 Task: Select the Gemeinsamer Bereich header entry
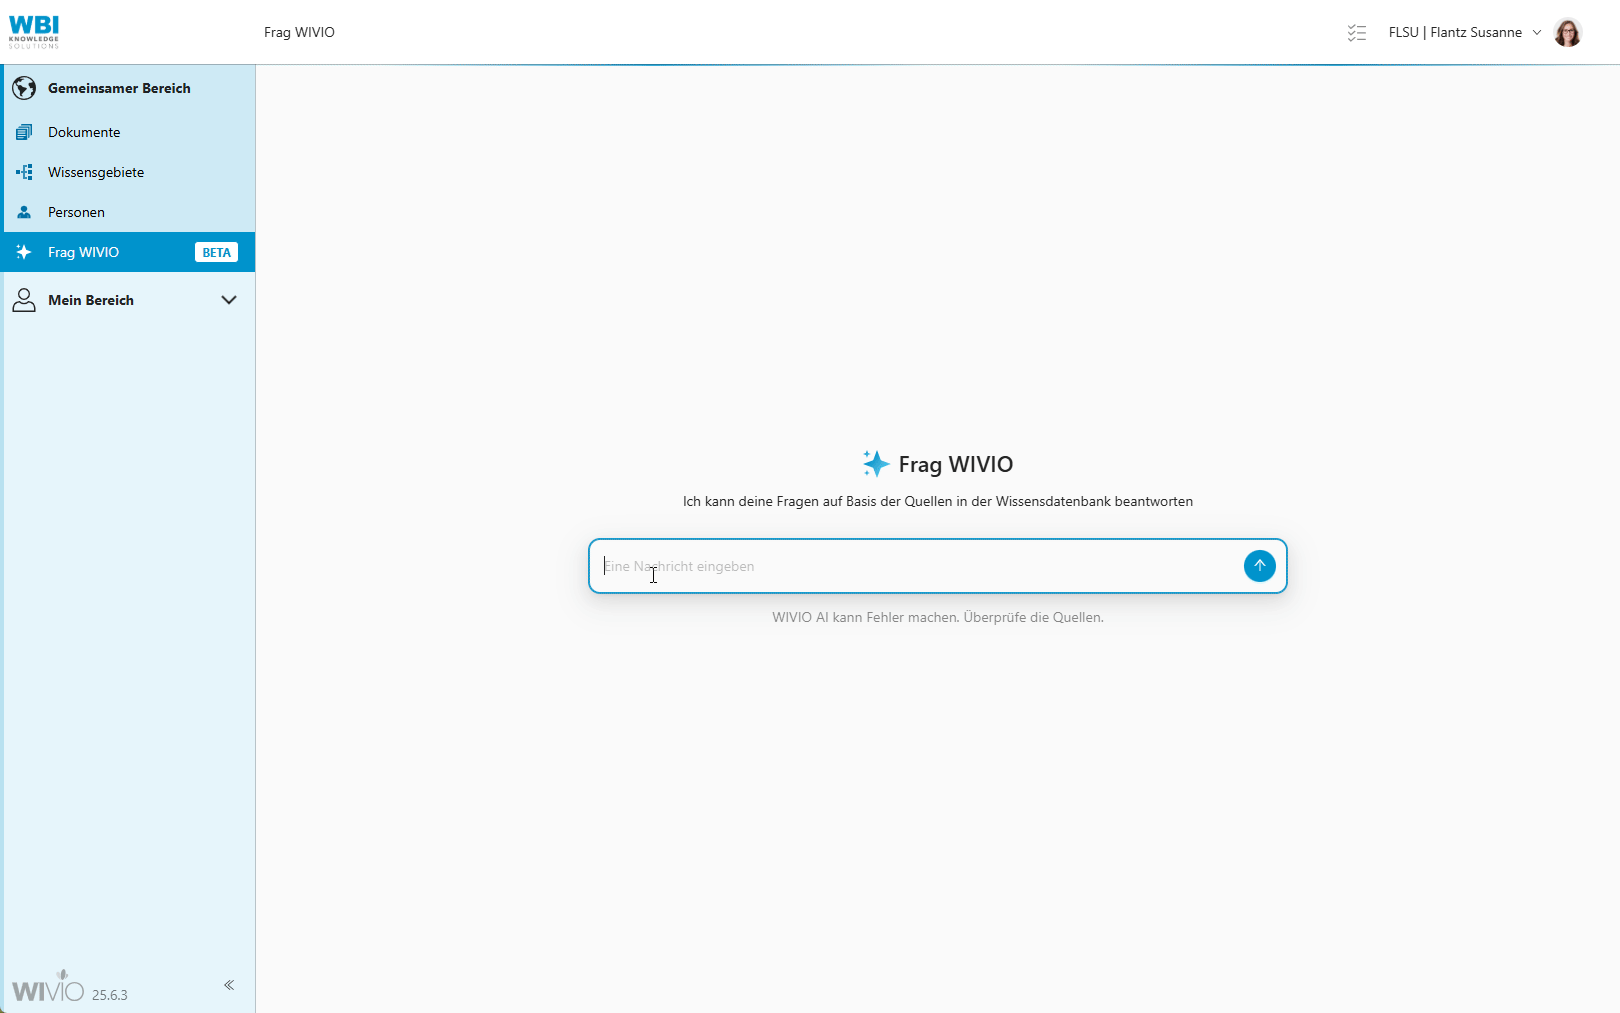point(119,88)
